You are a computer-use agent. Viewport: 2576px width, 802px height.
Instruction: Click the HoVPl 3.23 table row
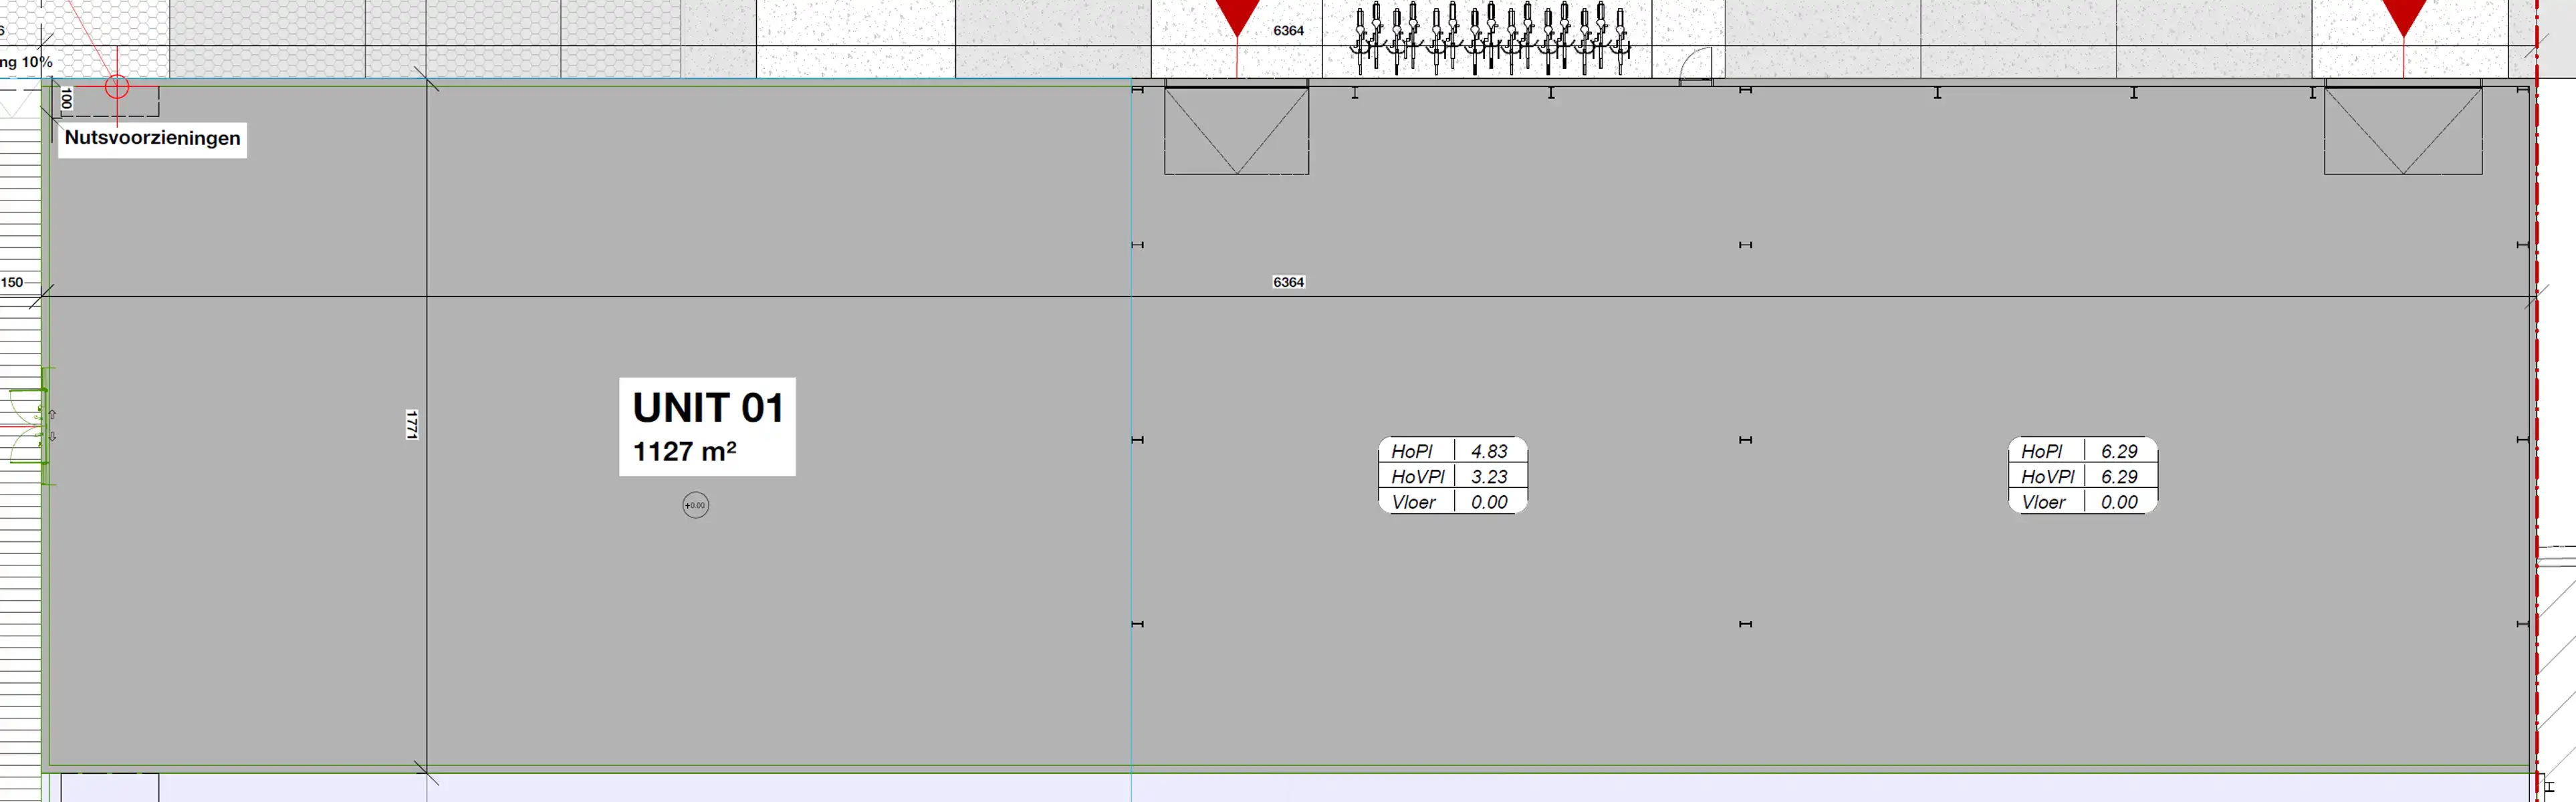pyautogui.click(x=1452, y=477)
